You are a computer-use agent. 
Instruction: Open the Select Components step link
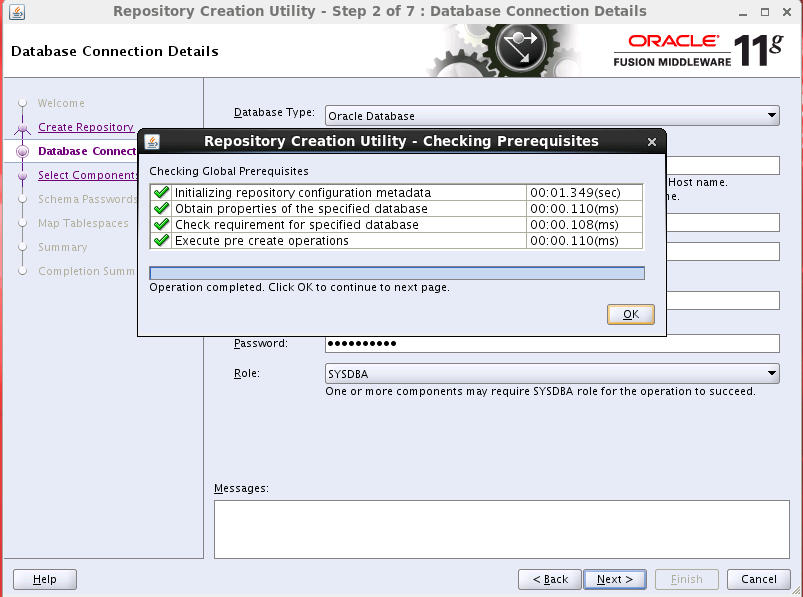tap(88, 175)
